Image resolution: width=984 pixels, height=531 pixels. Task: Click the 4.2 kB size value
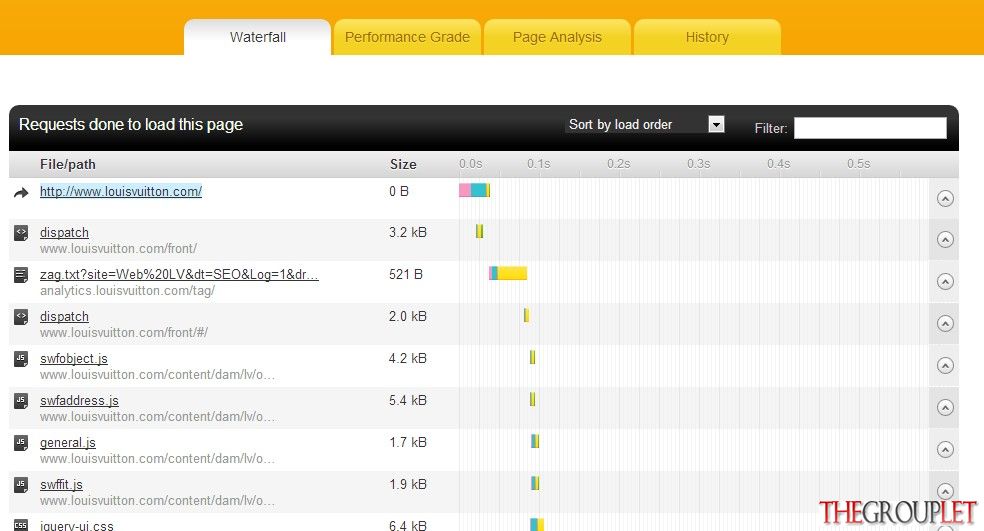coord(407,358)
